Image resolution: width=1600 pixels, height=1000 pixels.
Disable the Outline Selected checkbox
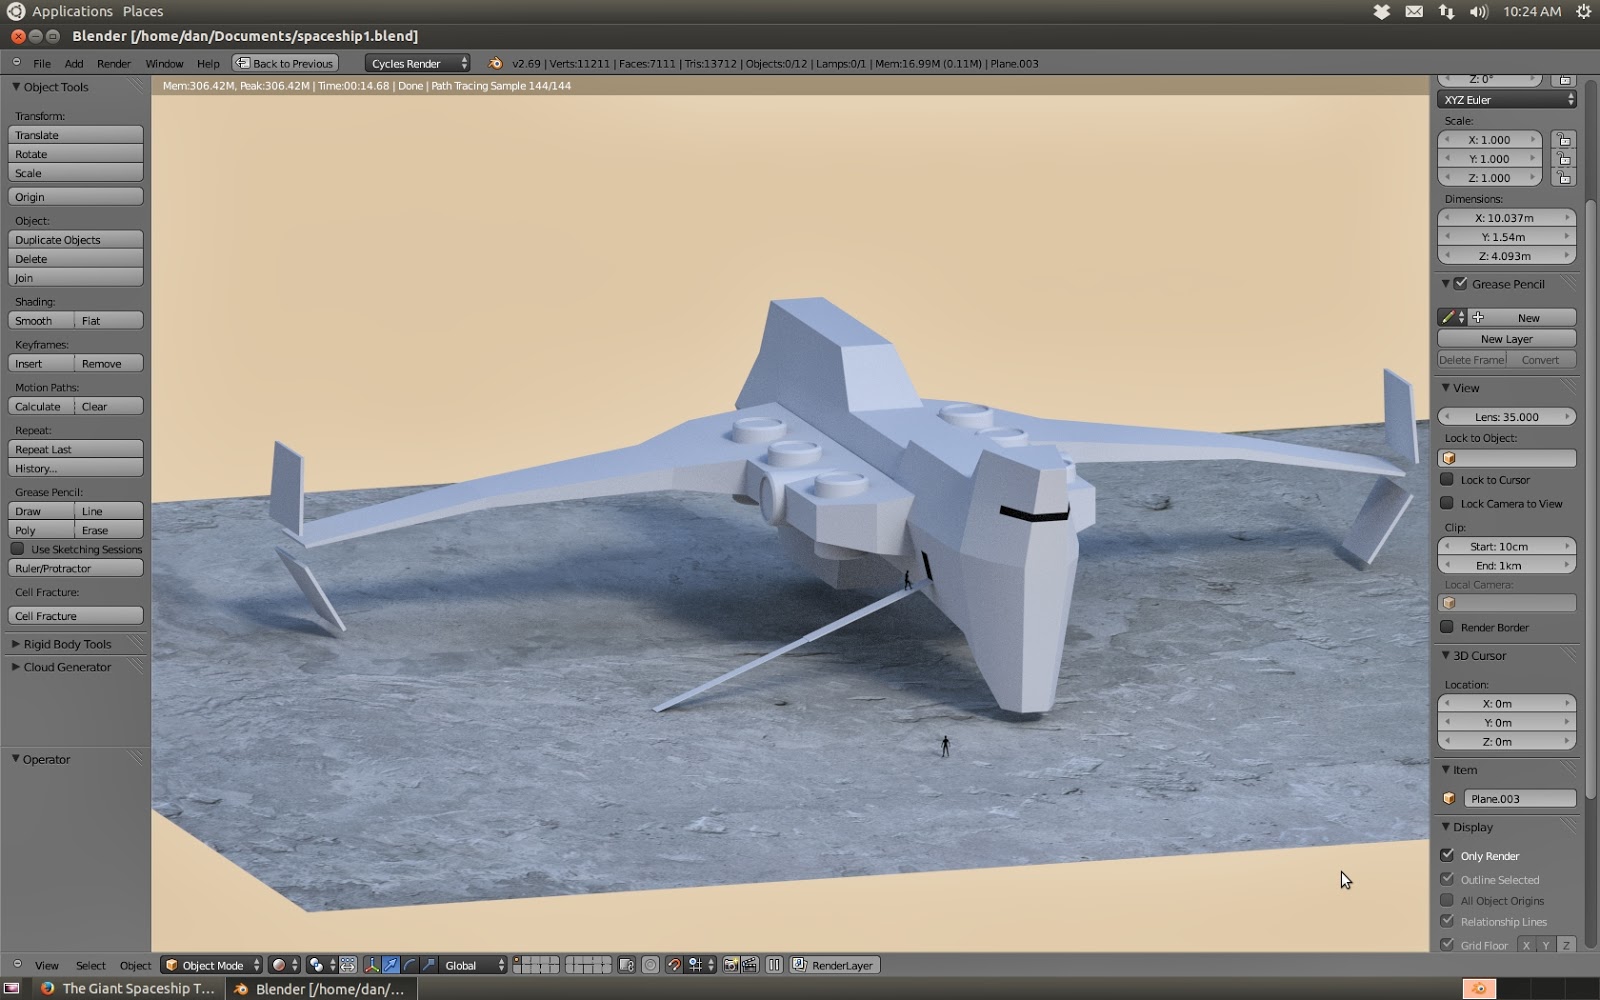1448,879
